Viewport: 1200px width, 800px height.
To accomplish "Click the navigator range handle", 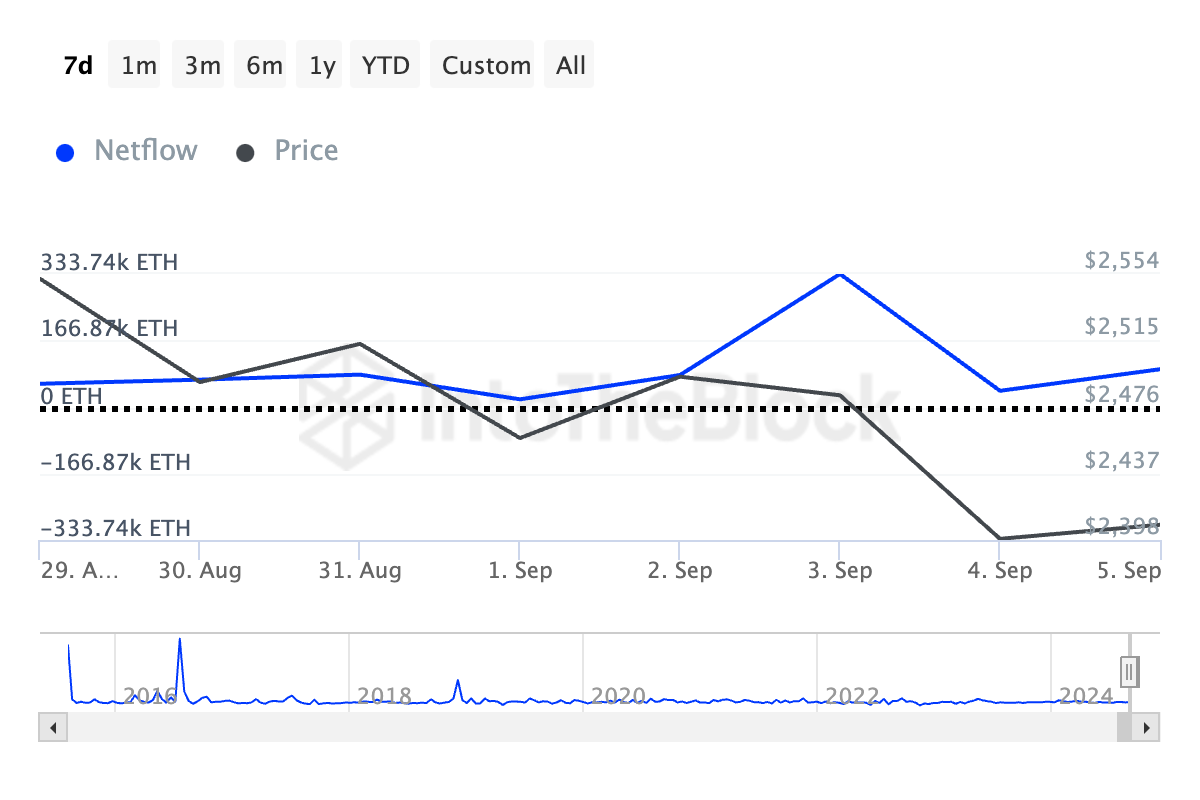I will click(x=1130, y=670).
